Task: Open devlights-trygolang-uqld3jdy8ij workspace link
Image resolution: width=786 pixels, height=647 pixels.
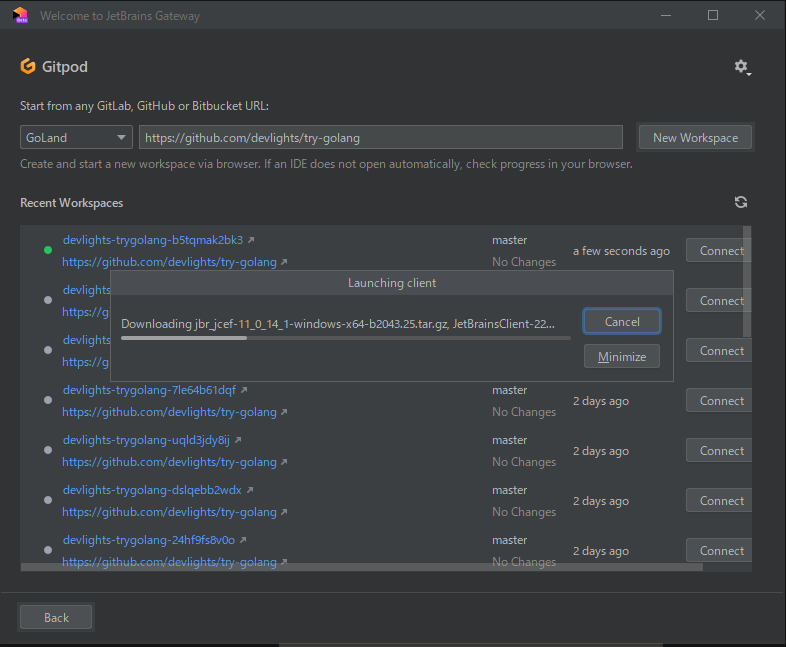Action: 146,440
